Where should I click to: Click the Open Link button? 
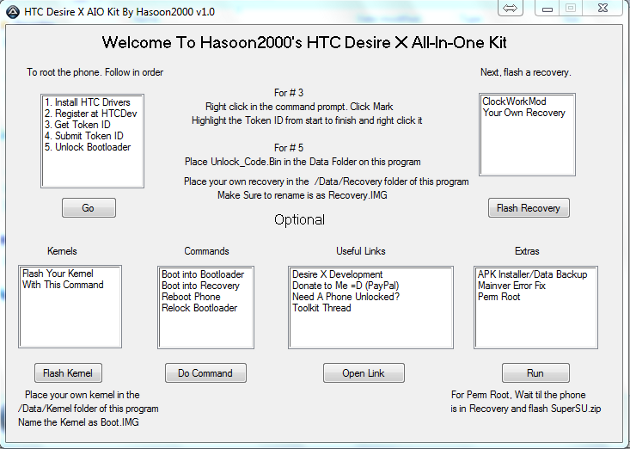tap(364, 373)
